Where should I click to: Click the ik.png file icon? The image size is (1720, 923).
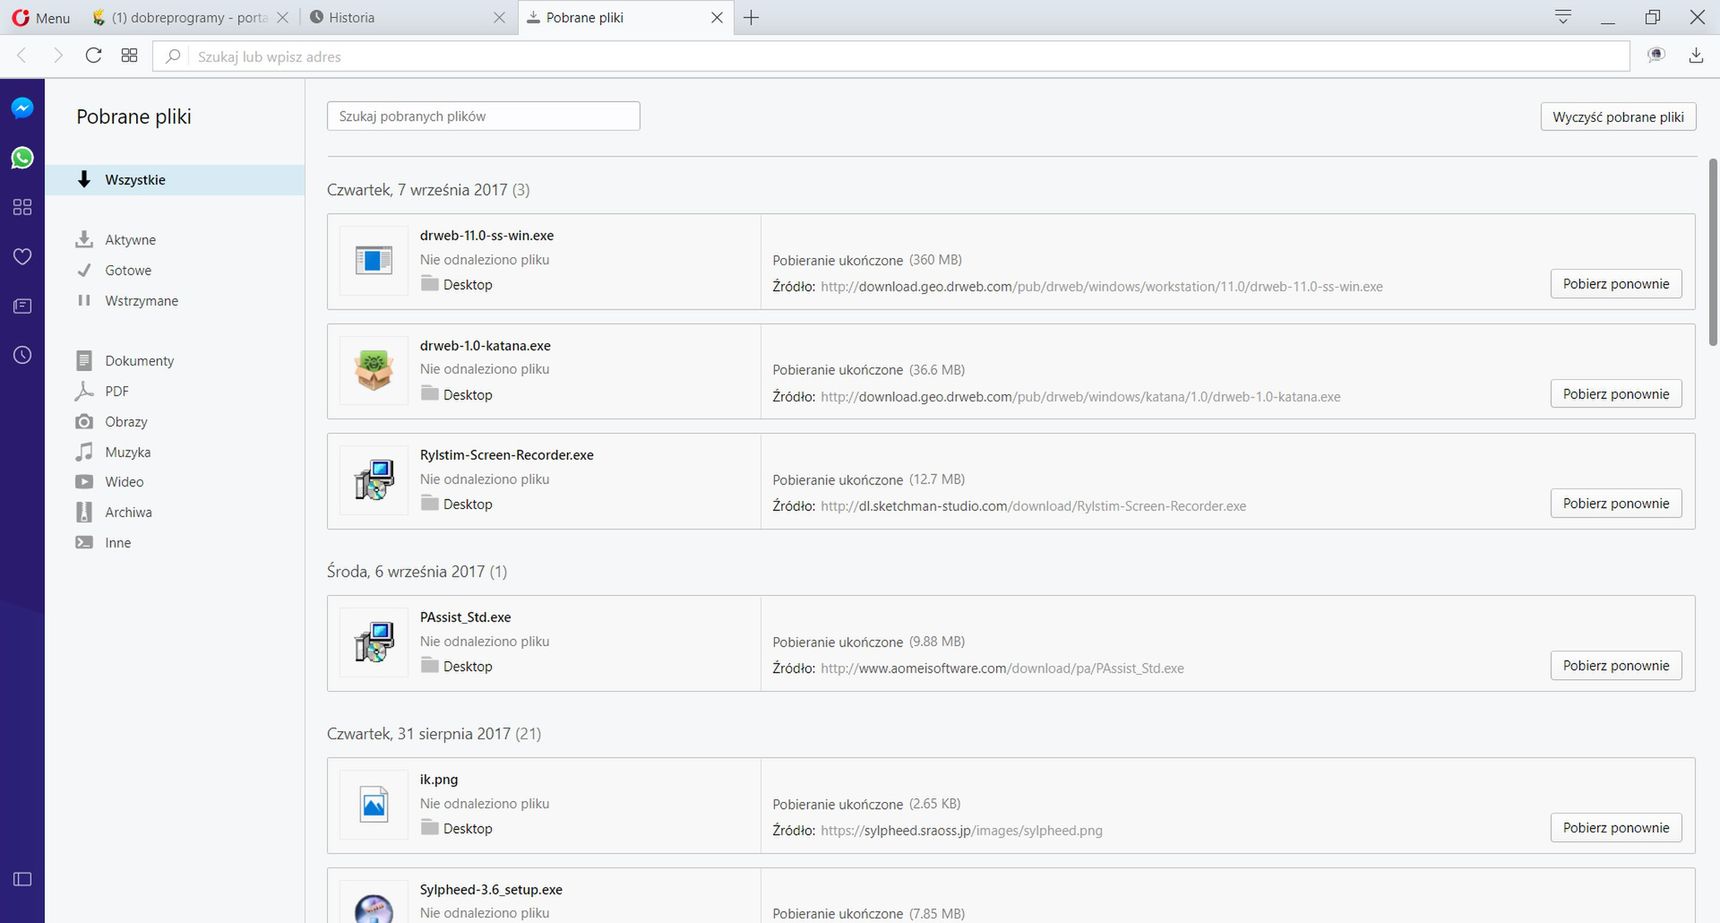click(x=374, y=805)
